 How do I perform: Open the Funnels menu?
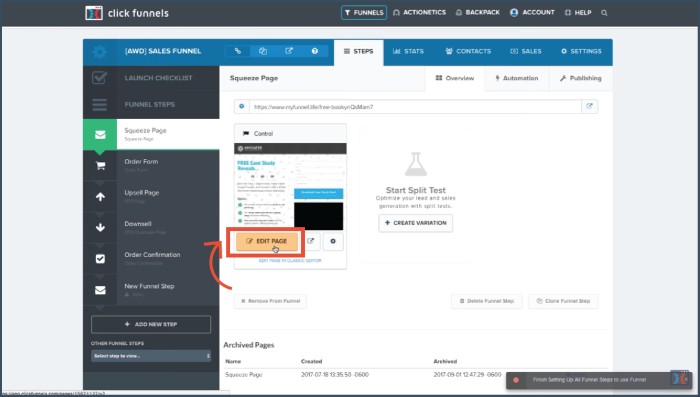click(364, 13)
